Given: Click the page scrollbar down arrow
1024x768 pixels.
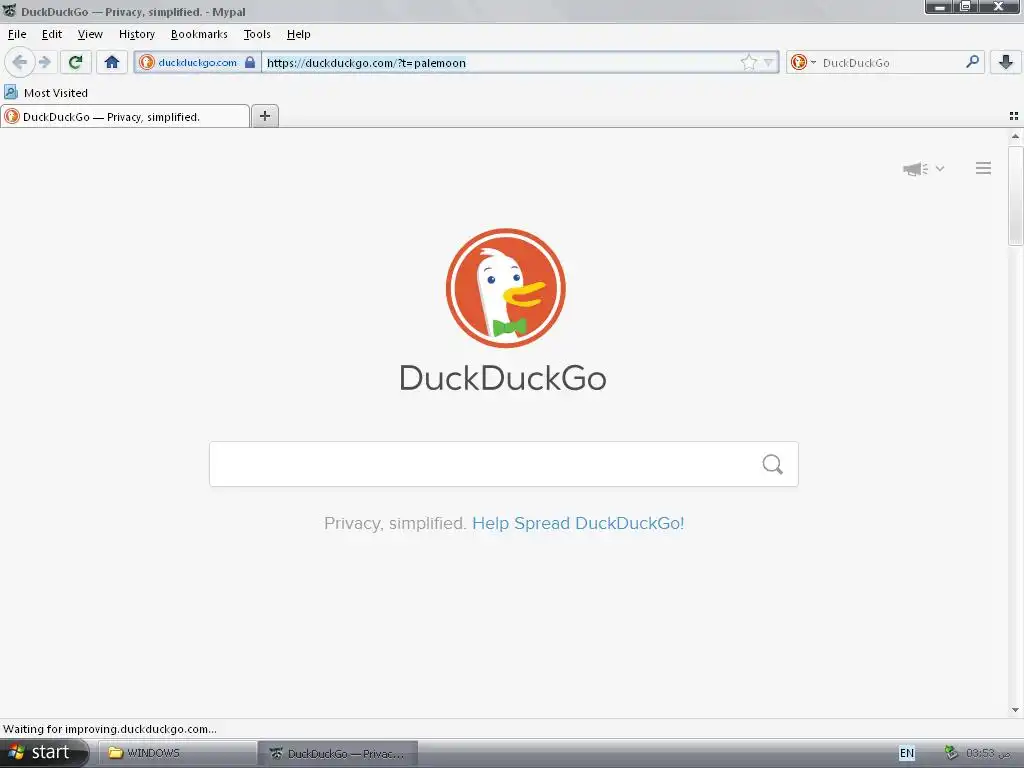Looking at the screenshot, I should pos(1015,710).
